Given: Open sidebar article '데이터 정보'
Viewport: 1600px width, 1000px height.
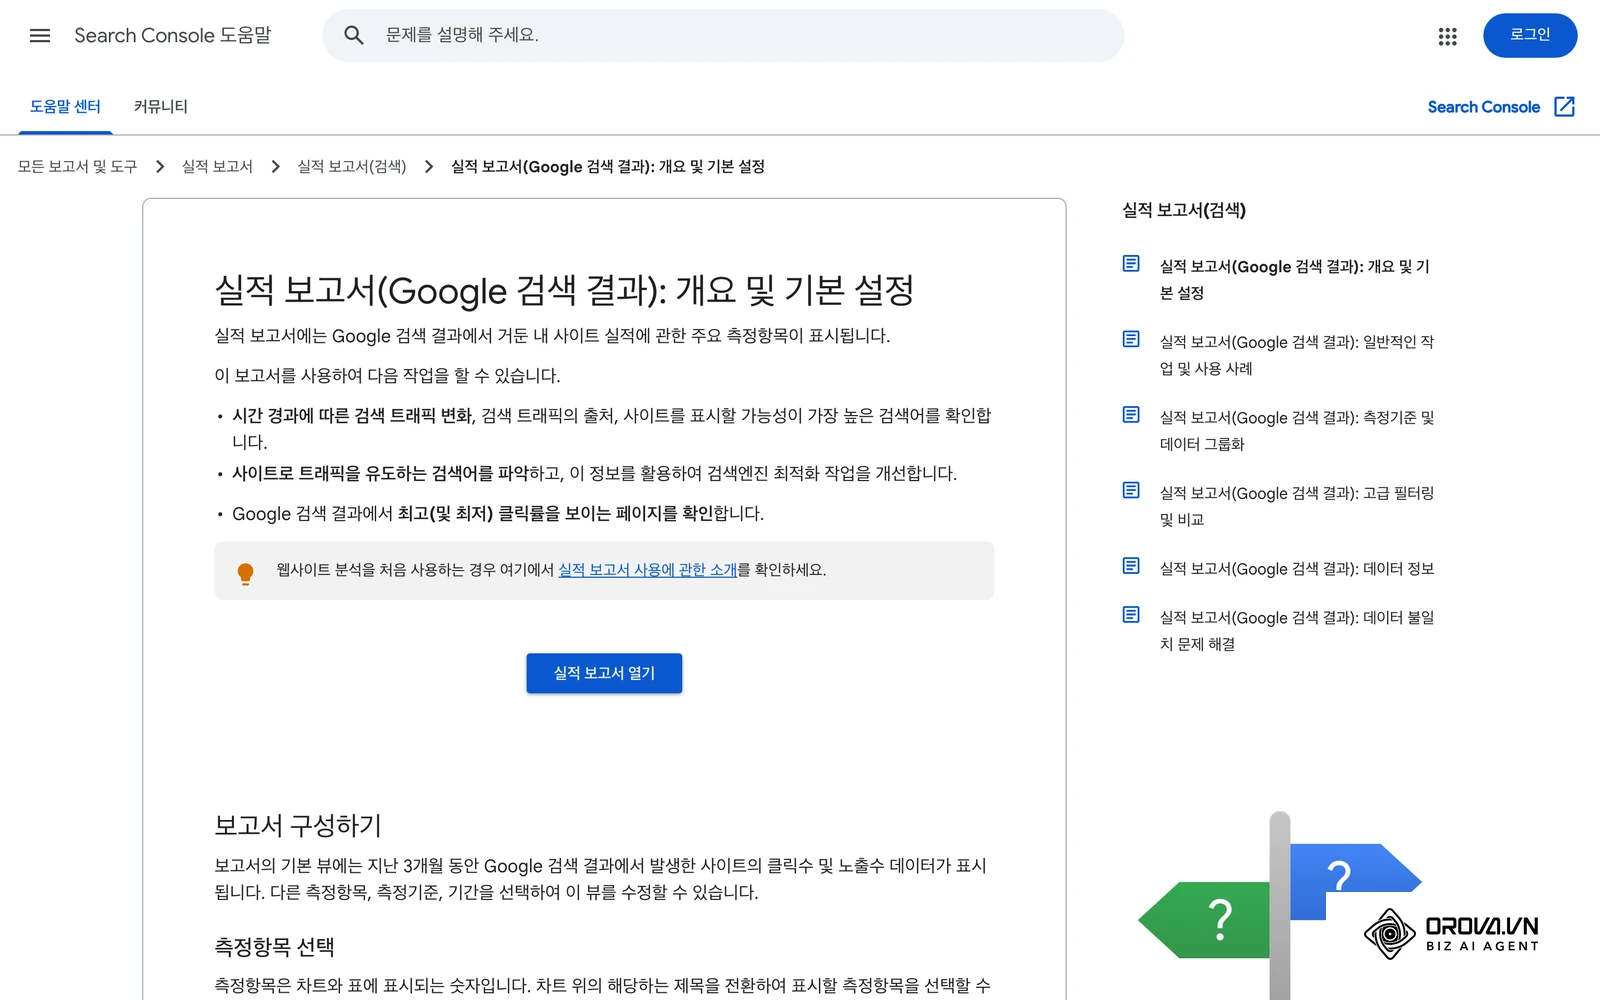Looking at the screenshot, I should (x=1297, y=569).
